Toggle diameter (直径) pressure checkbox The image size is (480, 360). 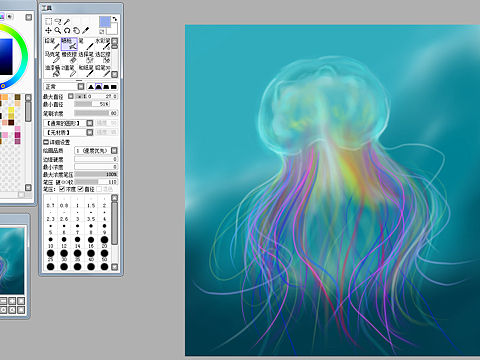81,189
